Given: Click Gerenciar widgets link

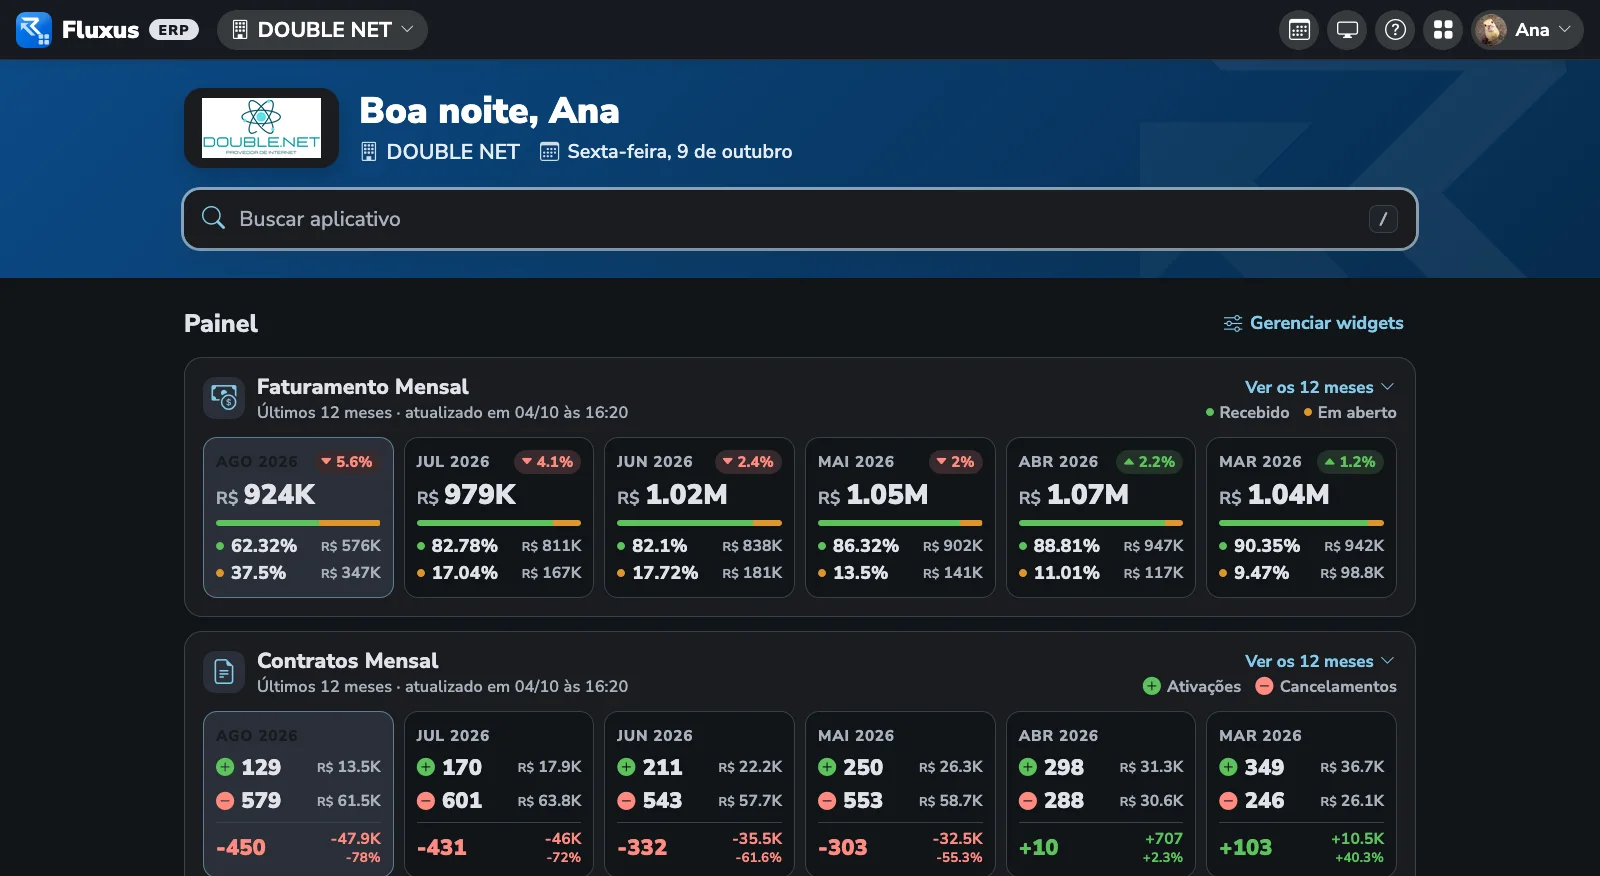Looking at the screenshot, I should point(1313,323).
